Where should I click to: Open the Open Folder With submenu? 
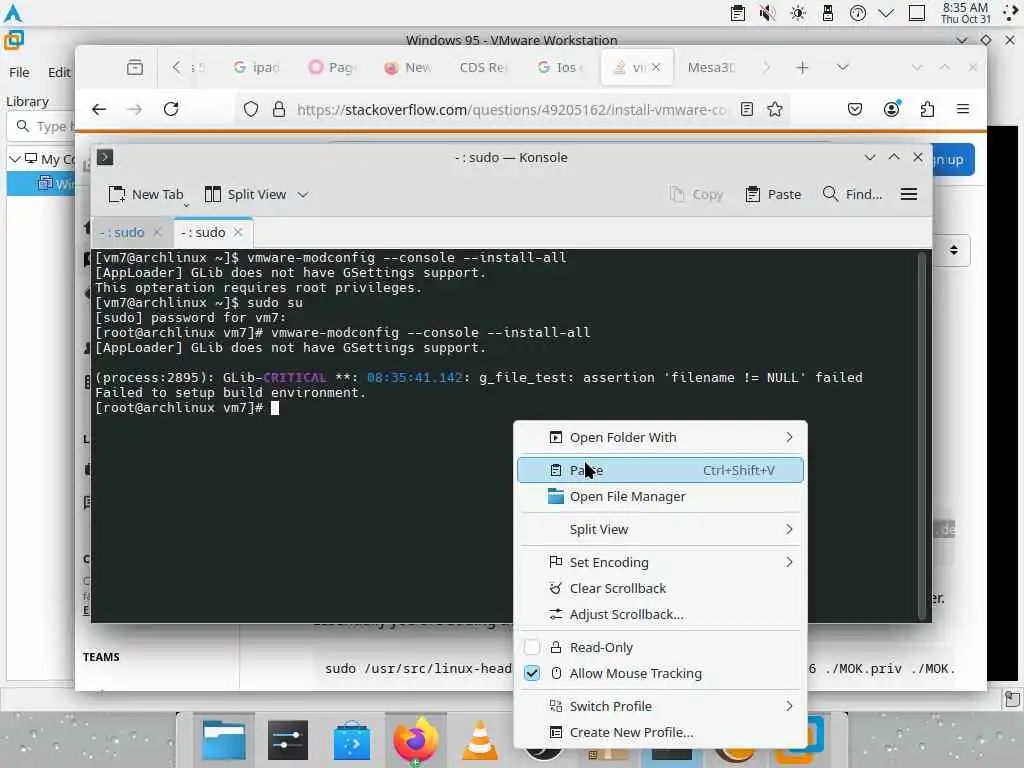660,438
